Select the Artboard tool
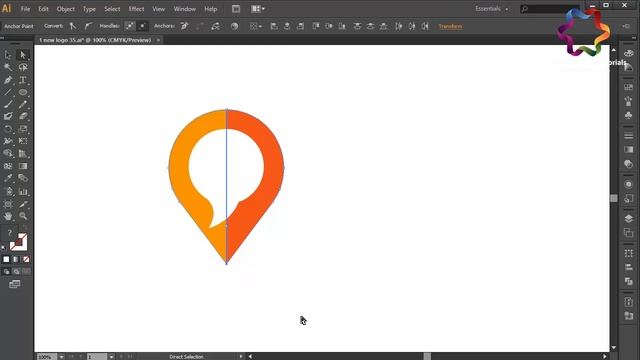640x360 pixels. pyautogui.click(x=8, y=204)
